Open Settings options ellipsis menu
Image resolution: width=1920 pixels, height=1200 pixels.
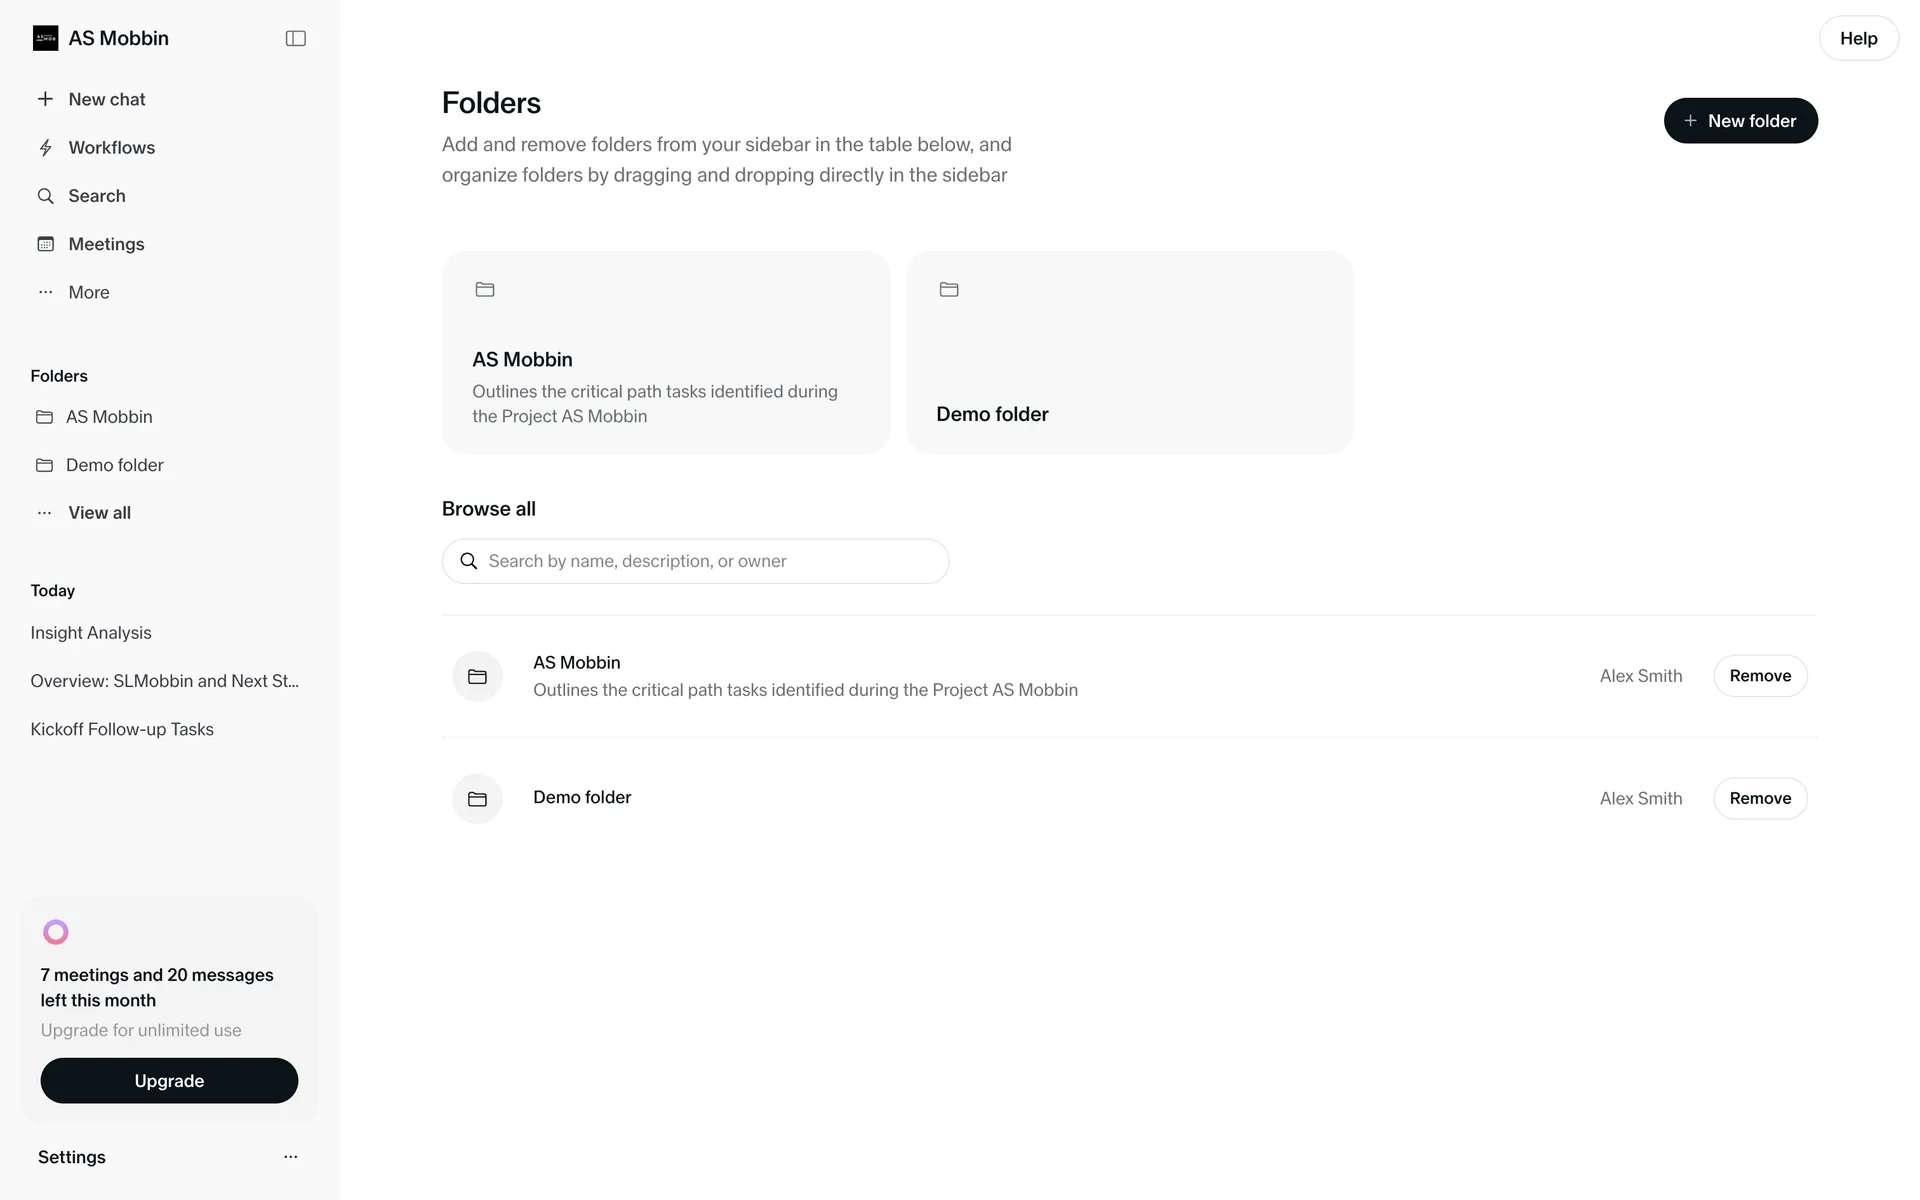tap(290, 1157)
